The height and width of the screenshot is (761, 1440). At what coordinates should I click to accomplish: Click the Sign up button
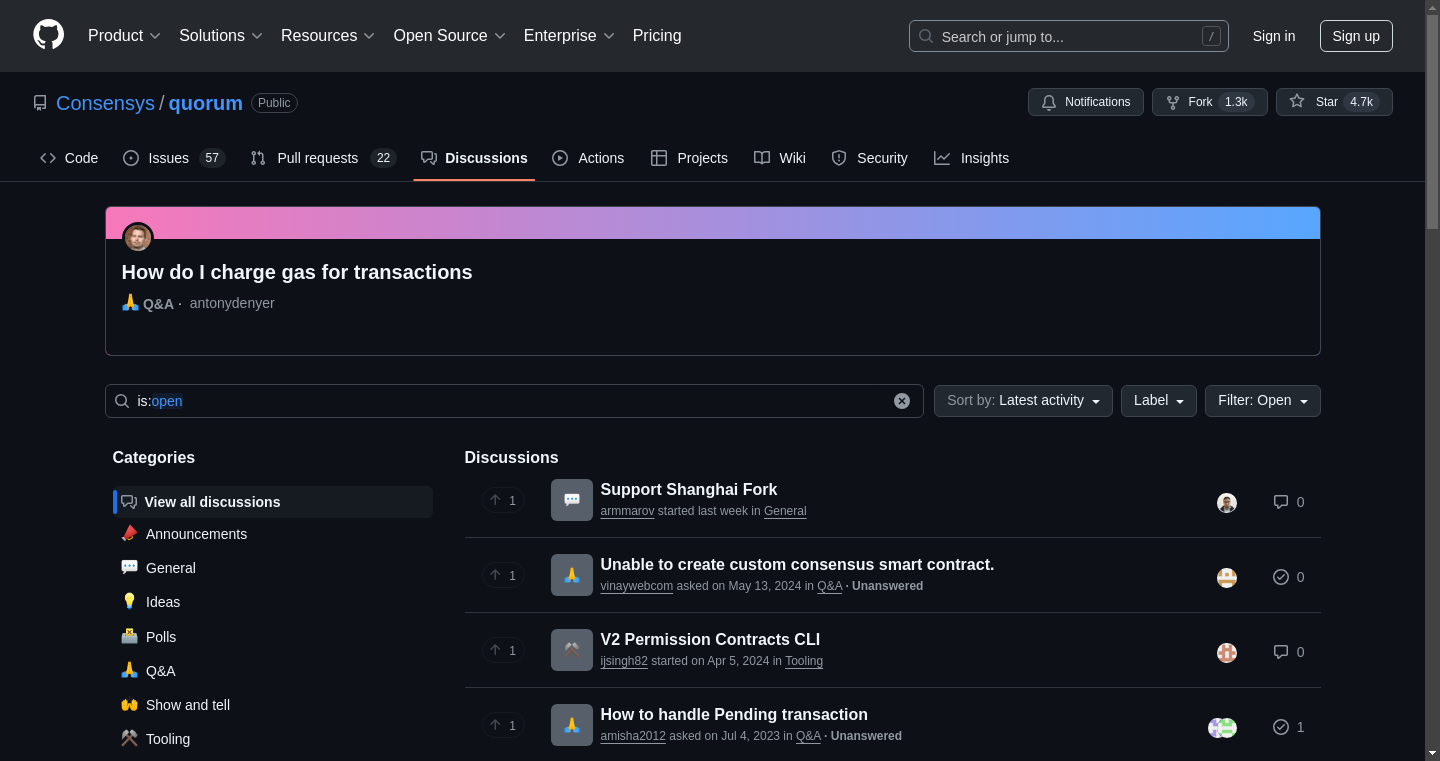(x=1356, y=36)
